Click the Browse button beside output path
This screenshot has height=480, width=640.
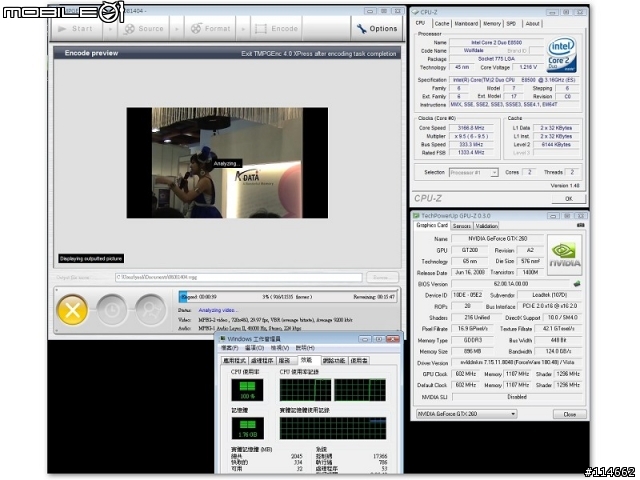pos(382,277)
